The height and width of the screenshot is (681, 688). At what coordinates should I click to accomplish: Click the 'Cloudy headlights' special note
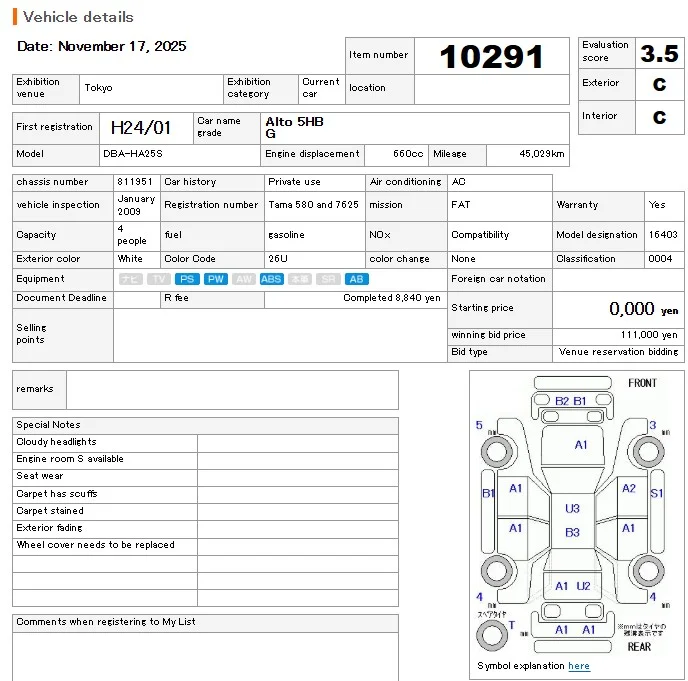click(57, 442)
